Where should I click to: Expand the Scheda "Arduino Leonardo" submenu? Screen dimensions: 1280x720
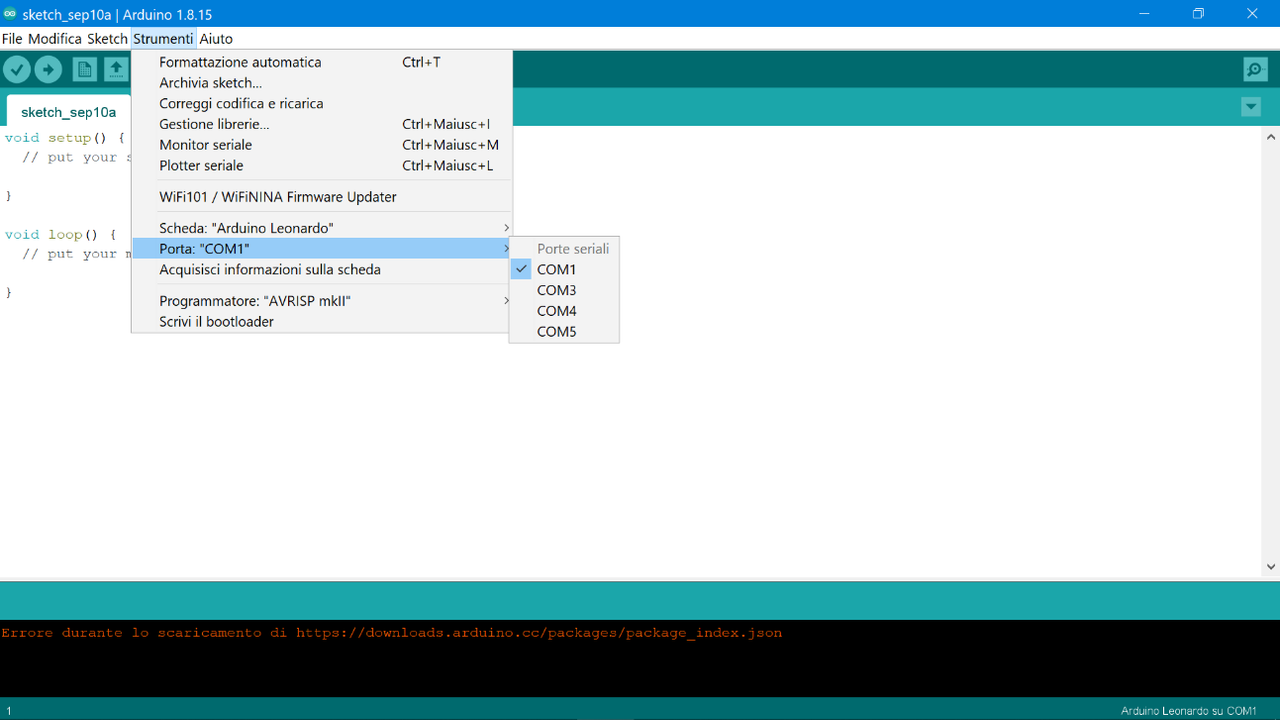[321, 228]
